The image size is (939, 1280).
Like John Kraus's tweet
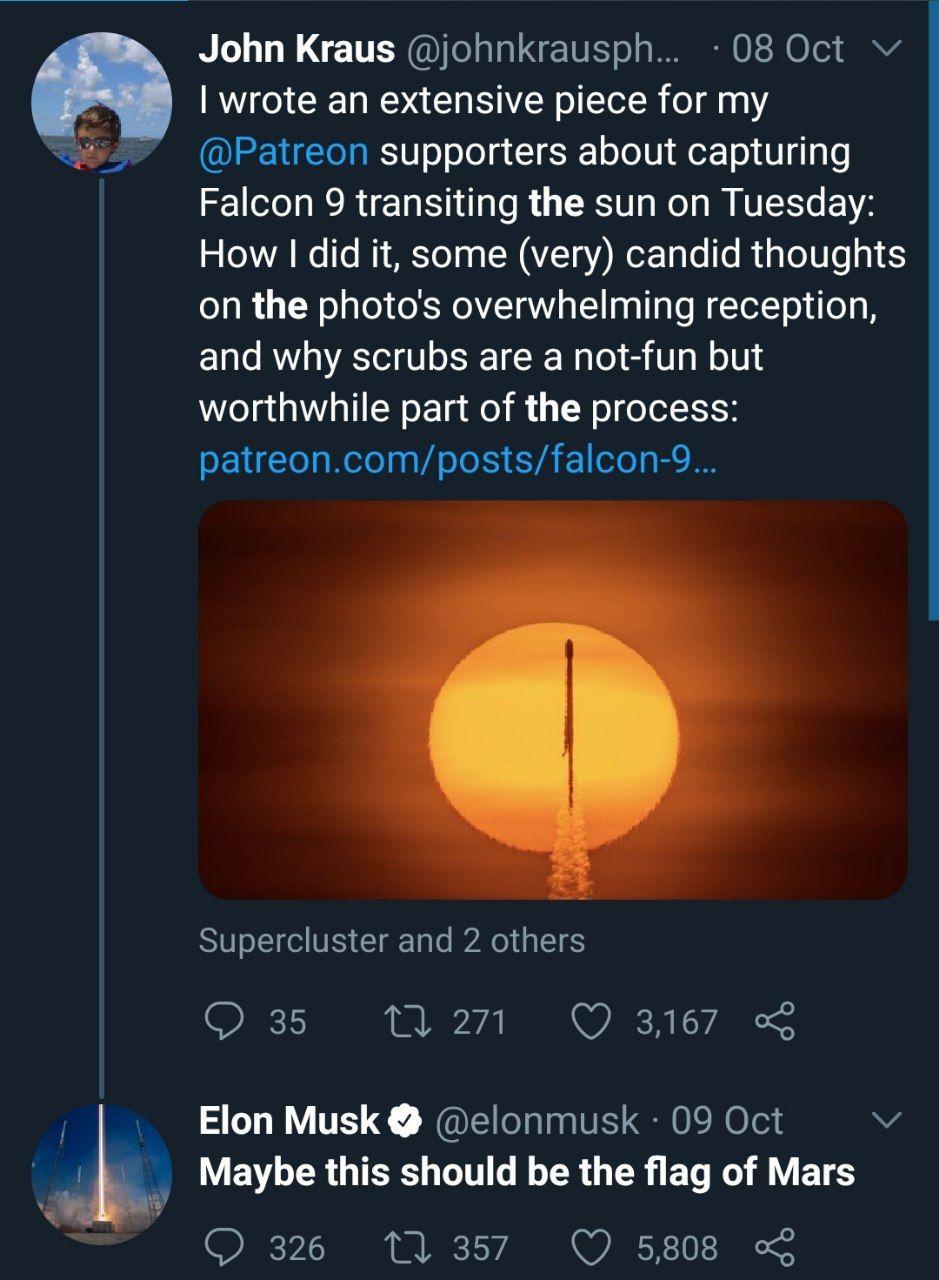click(x=591, y=1021)
